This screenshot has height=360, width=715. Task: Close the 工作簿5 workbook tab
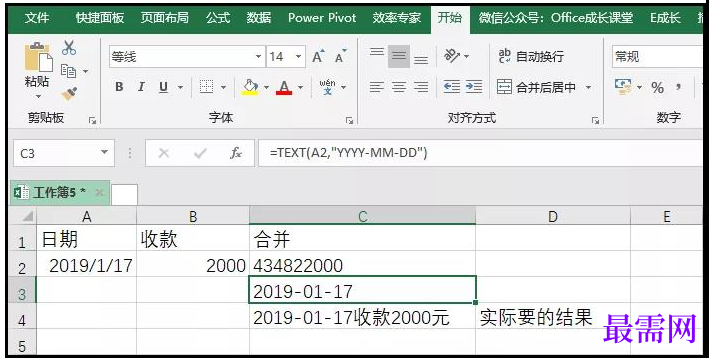tap(99, 193)
